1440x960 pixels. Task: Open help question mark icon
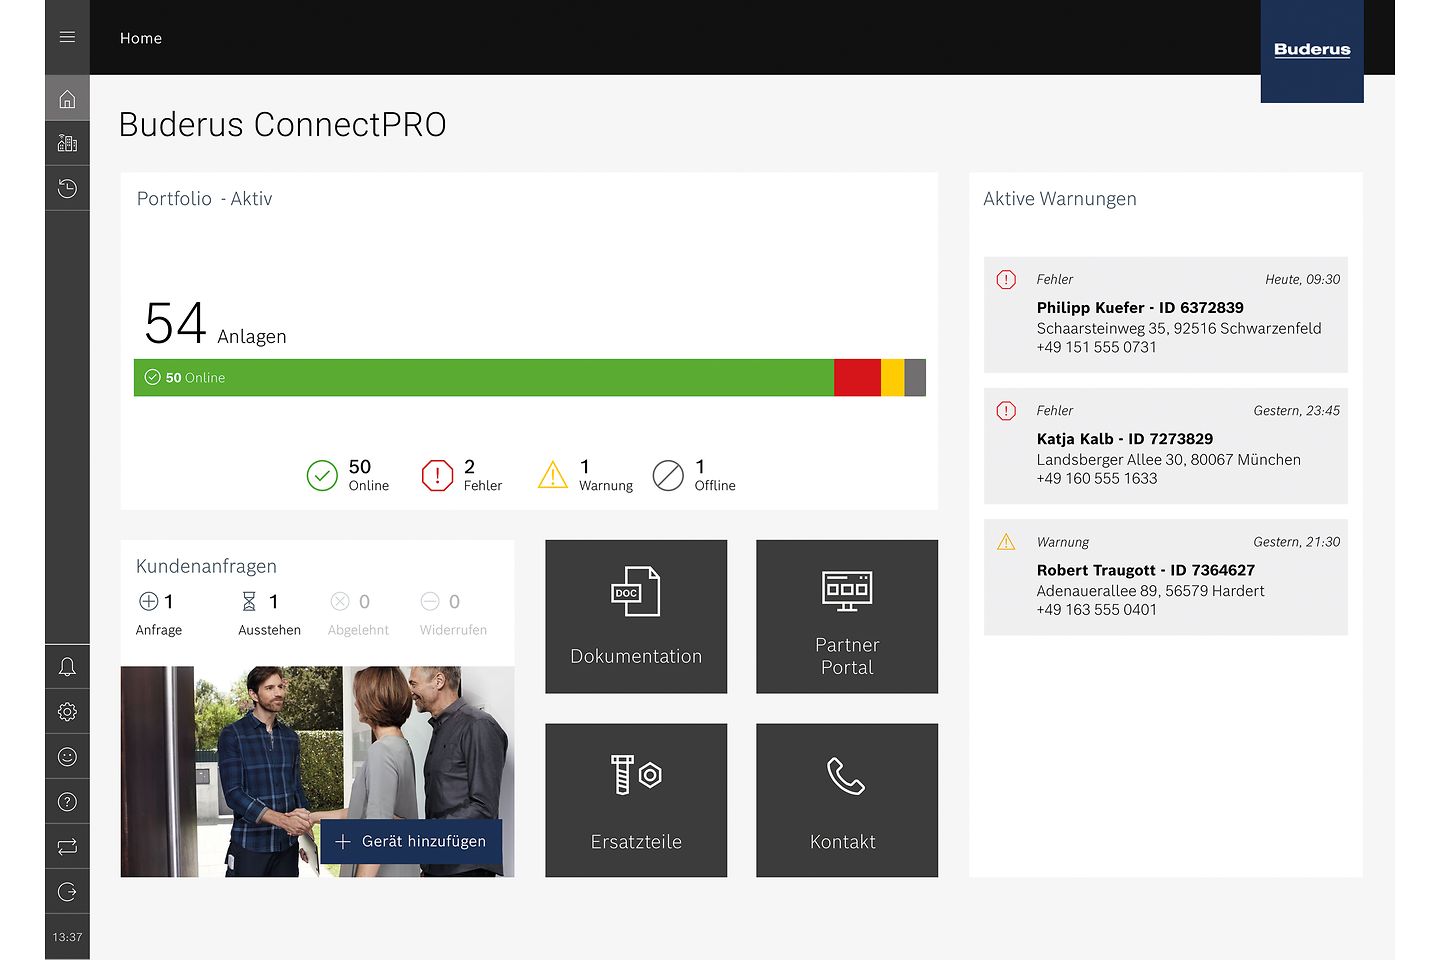tap(67, 802)
